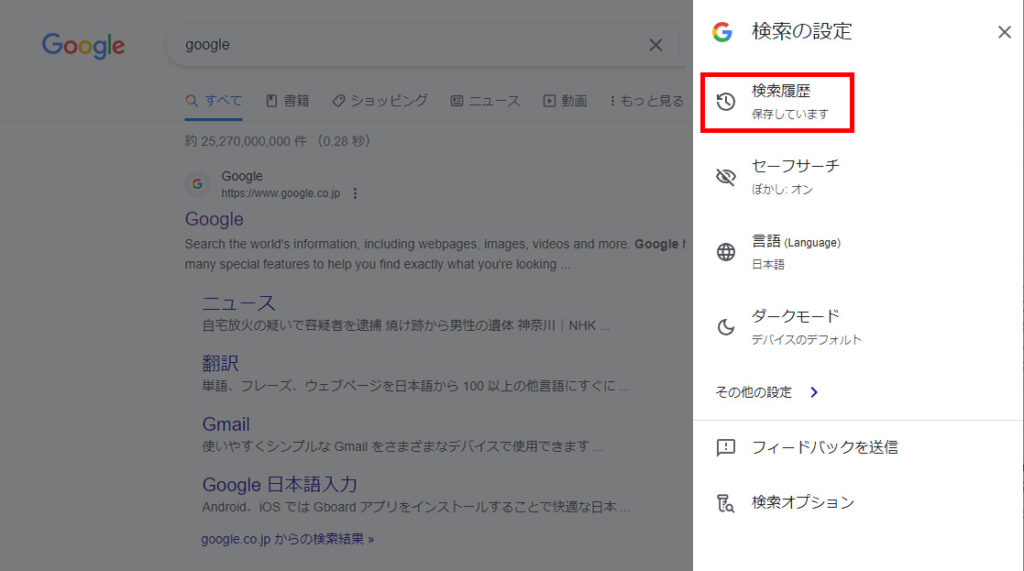The width and height of the screenshot is (1024, 571).
Task: Open もっと見る more options menu
Action: tap(644, 101)
